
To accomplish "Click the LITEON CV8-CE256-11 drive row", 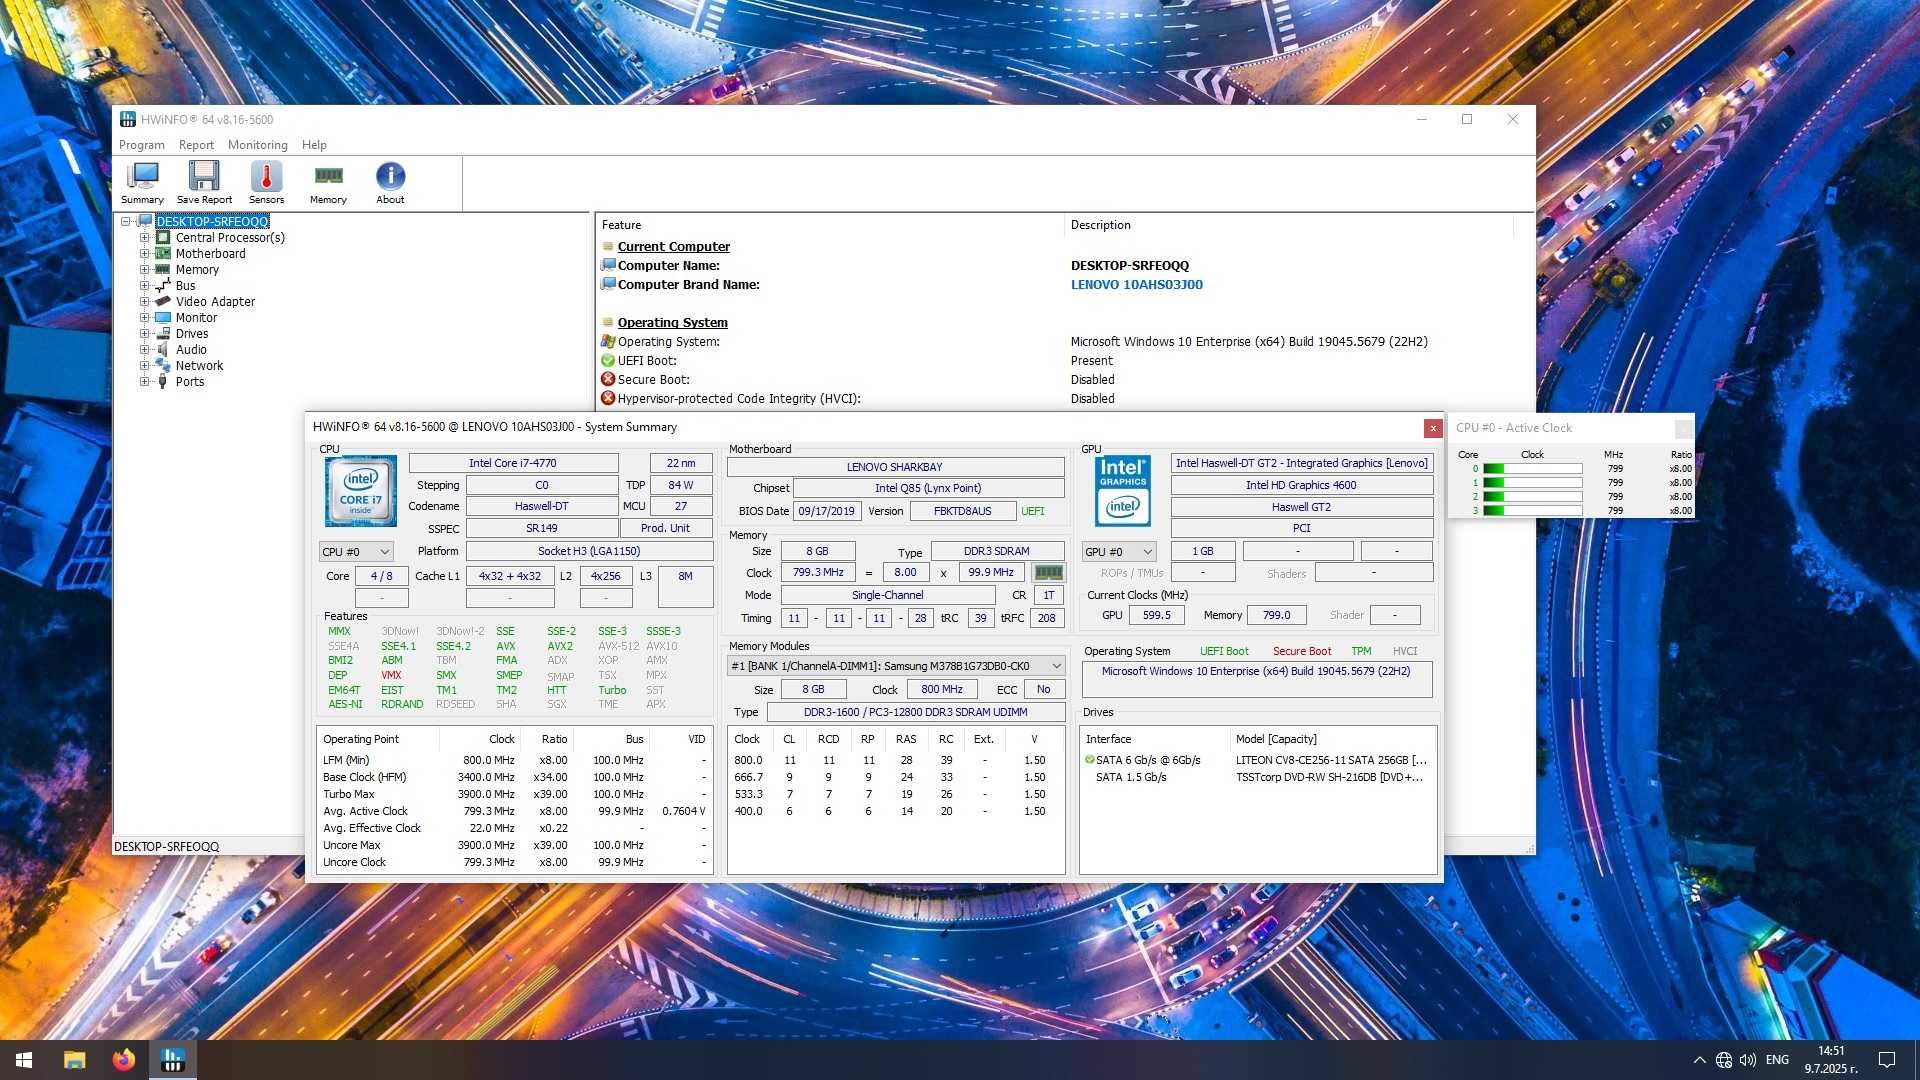I will coord(1258,760).
